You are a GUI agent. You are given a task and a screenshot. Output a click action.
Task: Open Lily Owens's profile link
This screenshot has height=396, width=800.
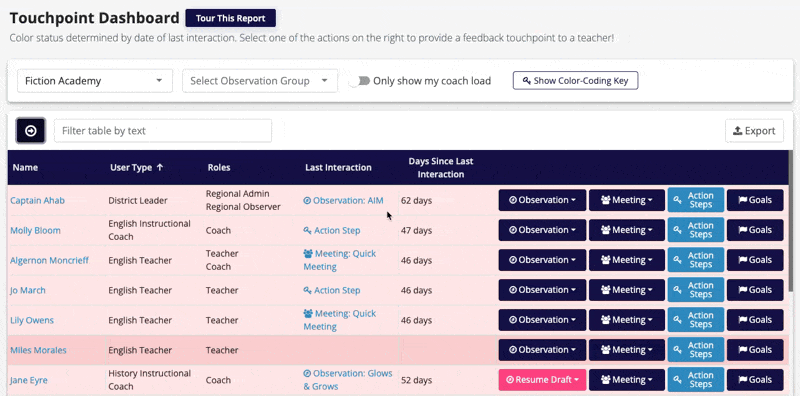click(32, 320)
